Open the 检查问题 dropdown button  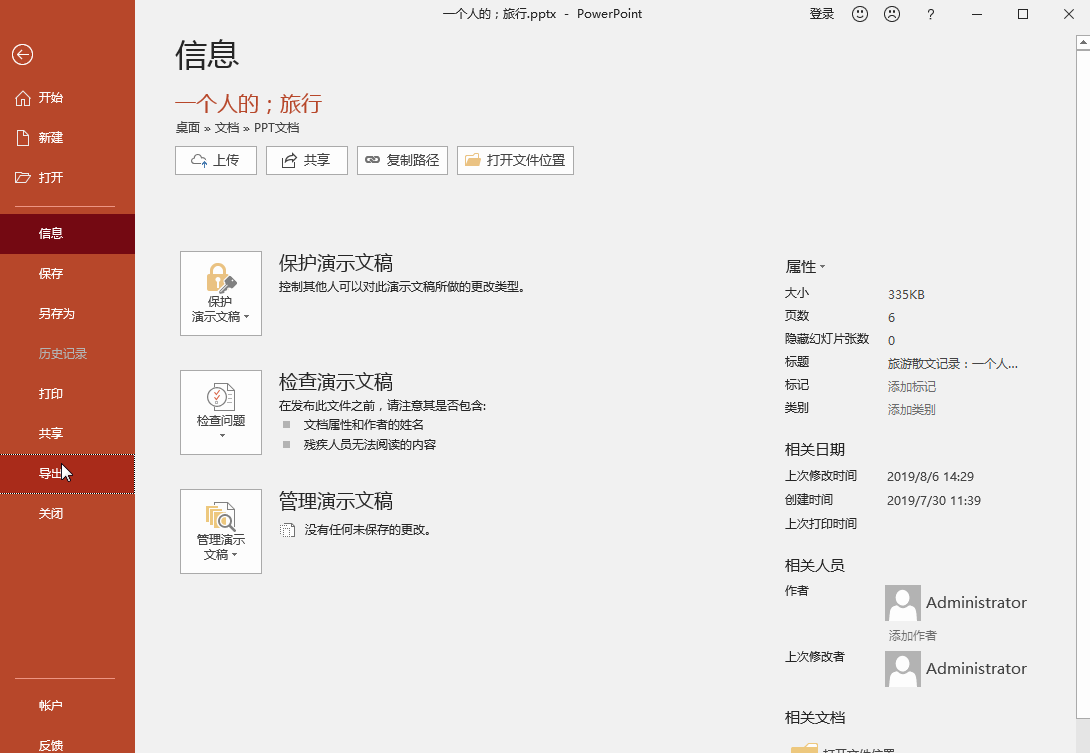(x=221, y=412)
